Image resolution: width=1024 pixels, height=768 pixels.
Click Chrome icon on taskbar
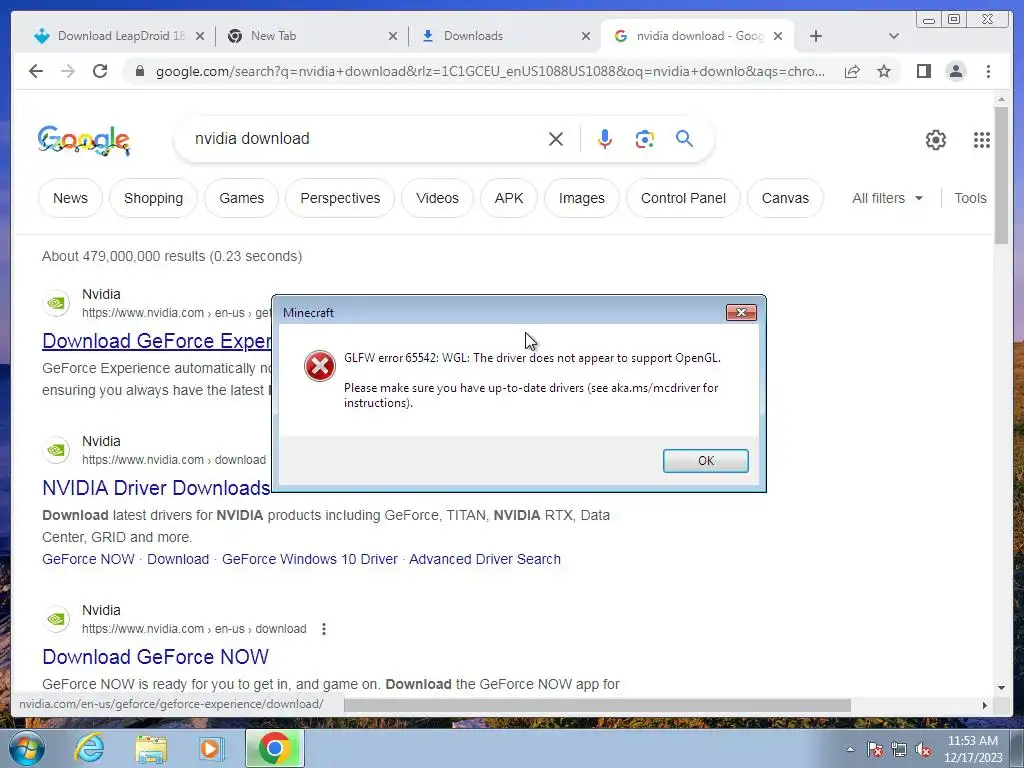coord(275,748)
